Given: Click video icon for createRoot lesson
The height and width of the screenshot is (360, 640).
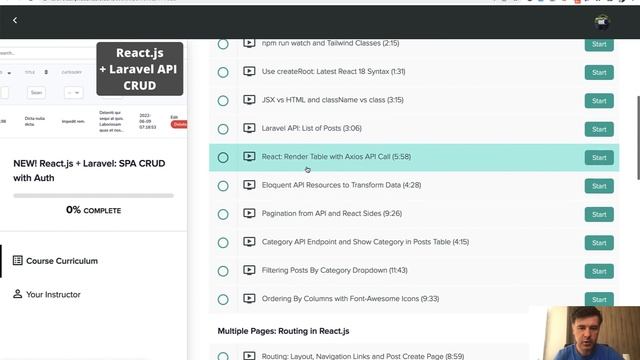Looking at the screenshot, I should click(249, 71).
